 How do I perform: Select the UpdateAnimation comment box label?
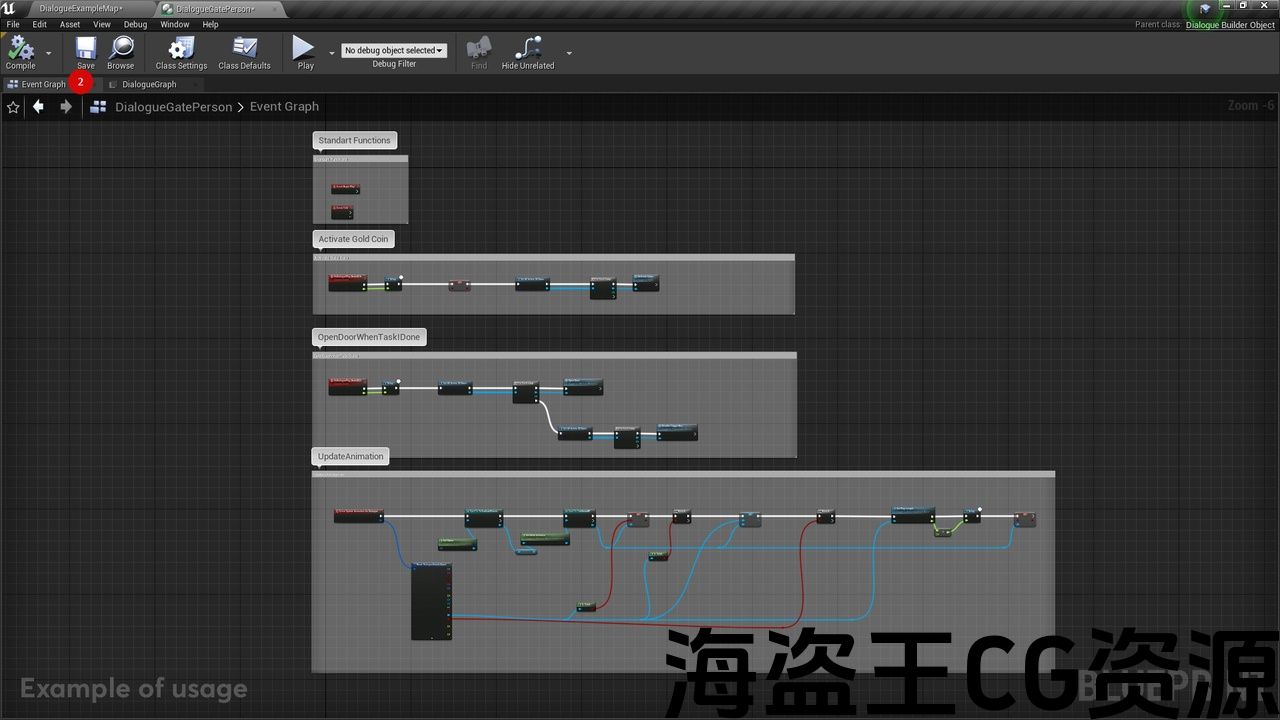pyautogui.click(x=350, y=457)
